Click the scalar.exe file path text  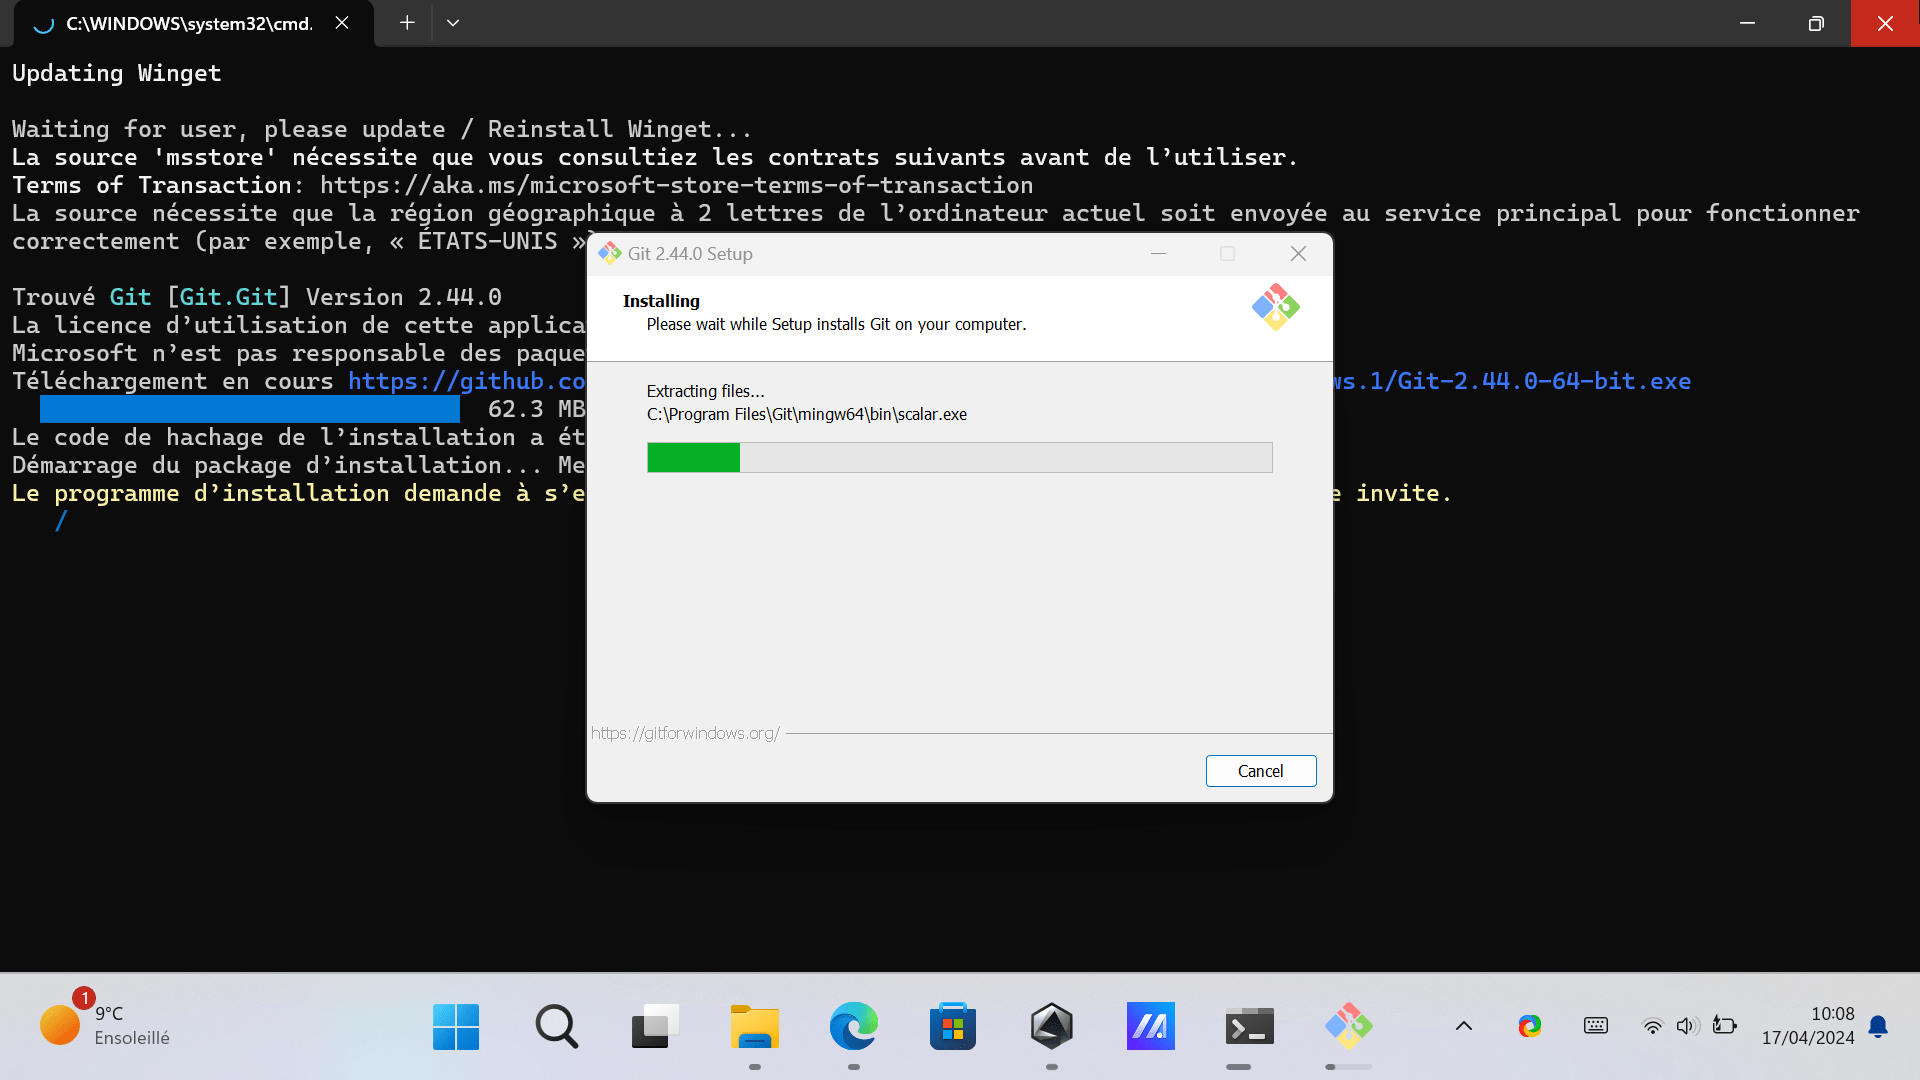807,414
